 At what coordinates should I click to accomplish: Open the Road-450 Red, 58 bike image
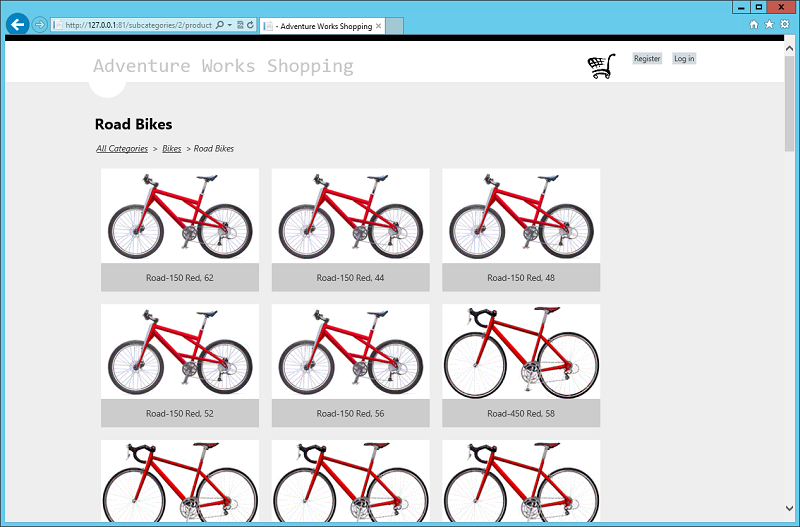[x=521, y=352]
